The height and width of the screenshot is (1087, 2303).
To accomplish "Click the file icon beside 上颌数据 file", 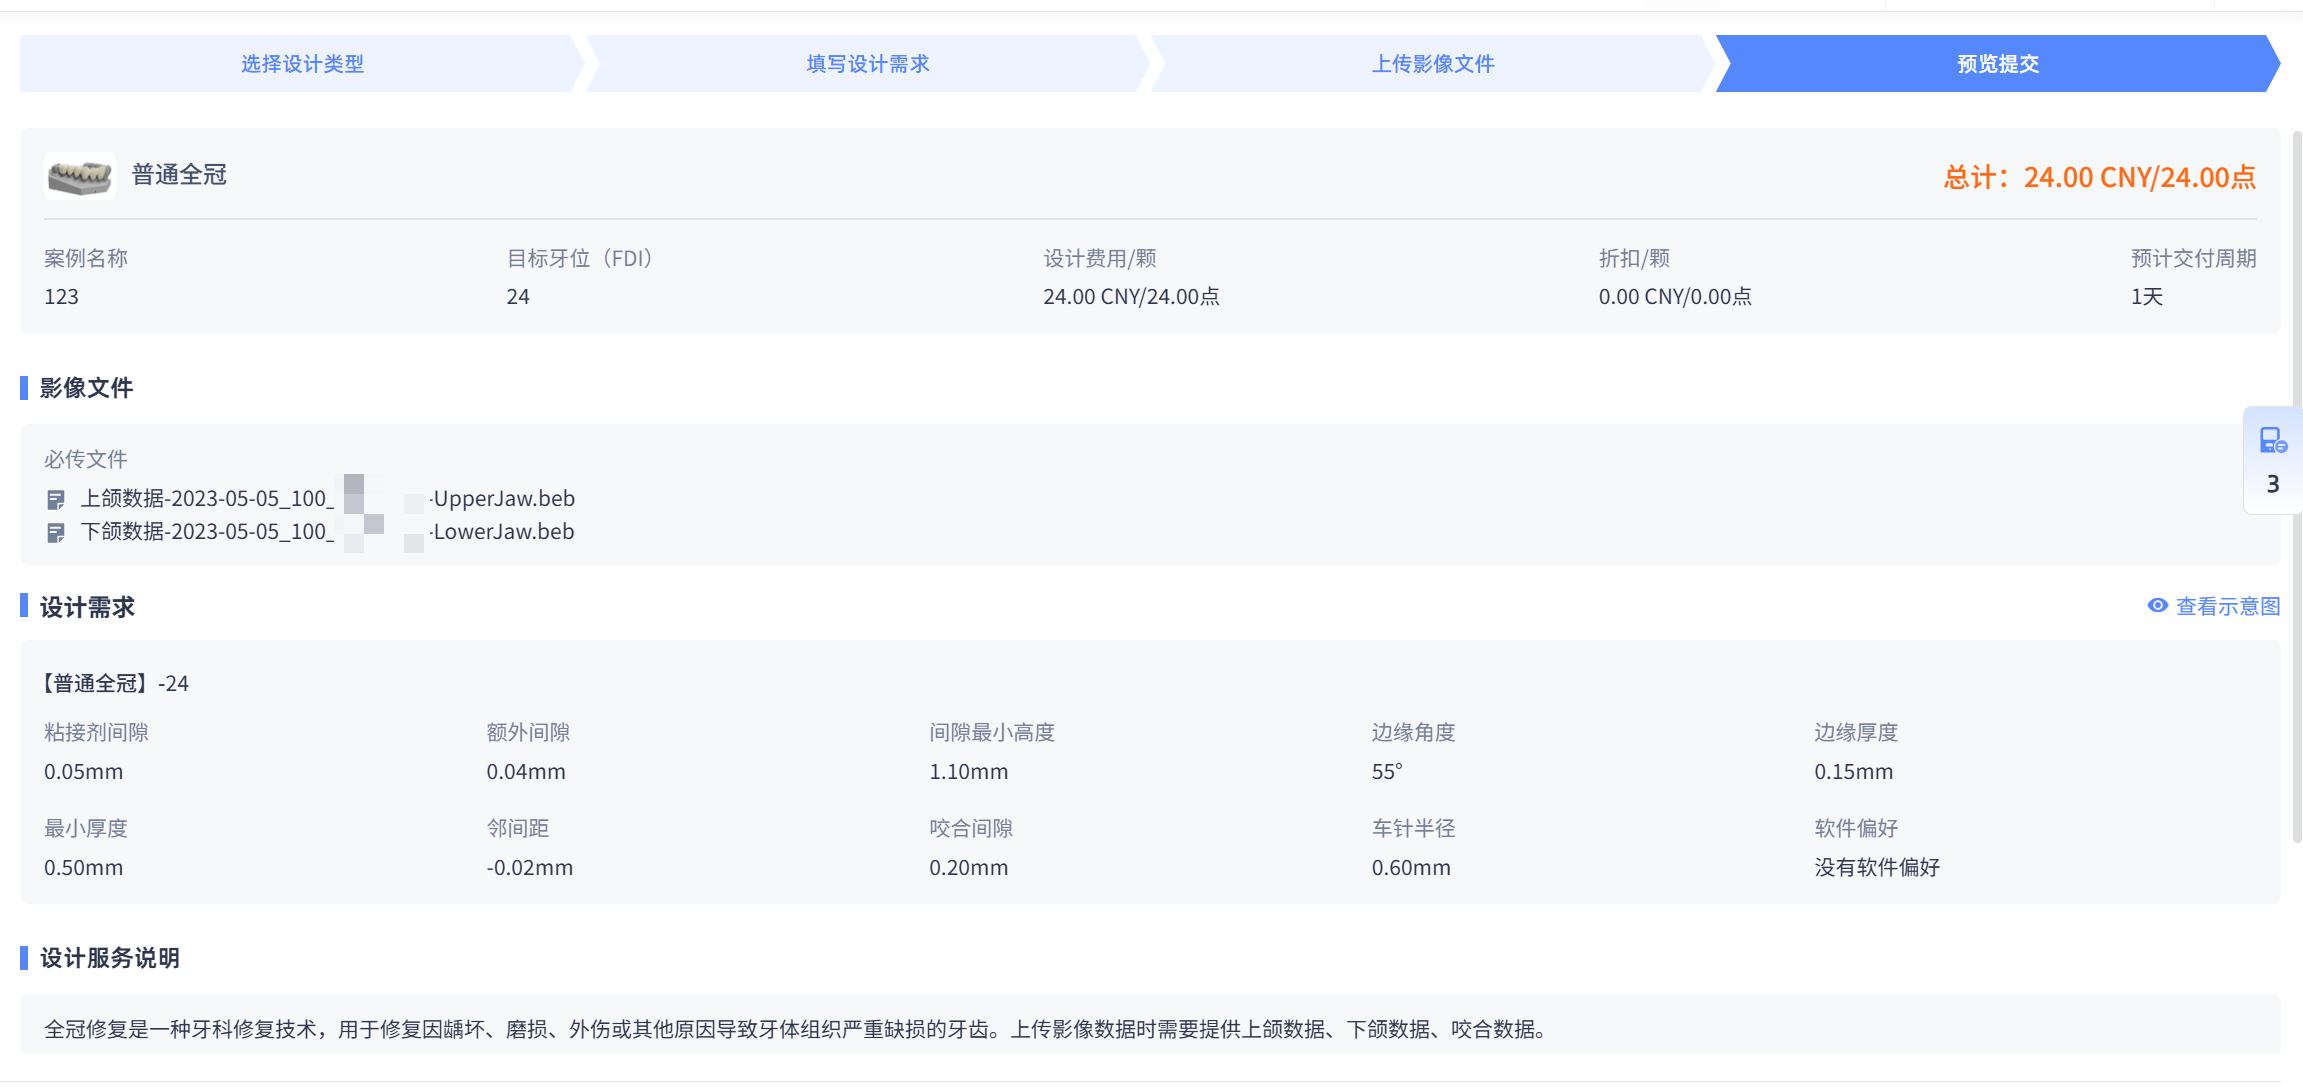I will (x=56, y=499).
